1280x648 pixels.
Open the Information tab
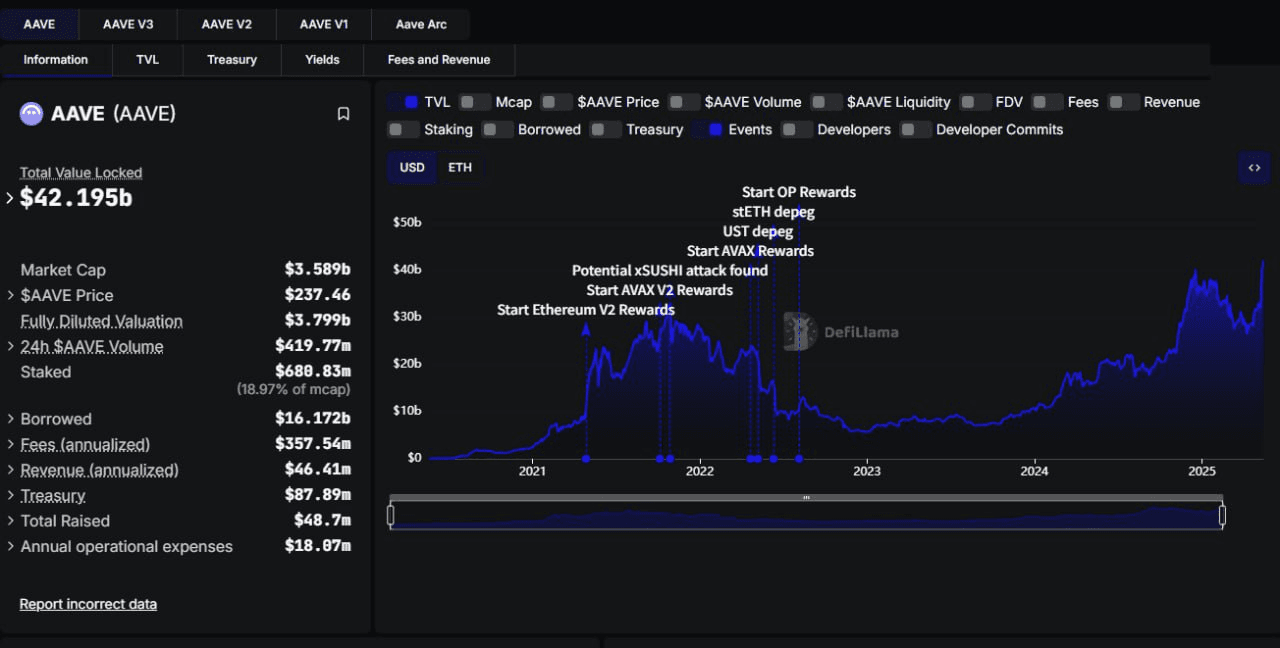point(56,60)
